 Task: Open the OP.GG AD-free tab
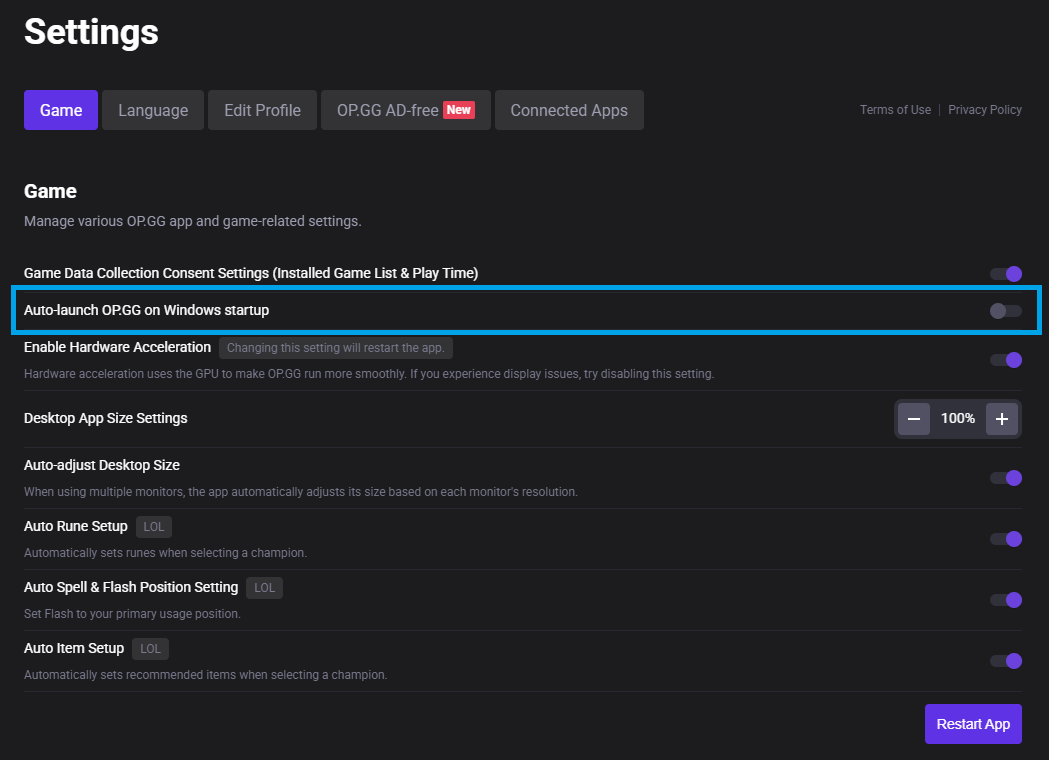coord(405,110)
